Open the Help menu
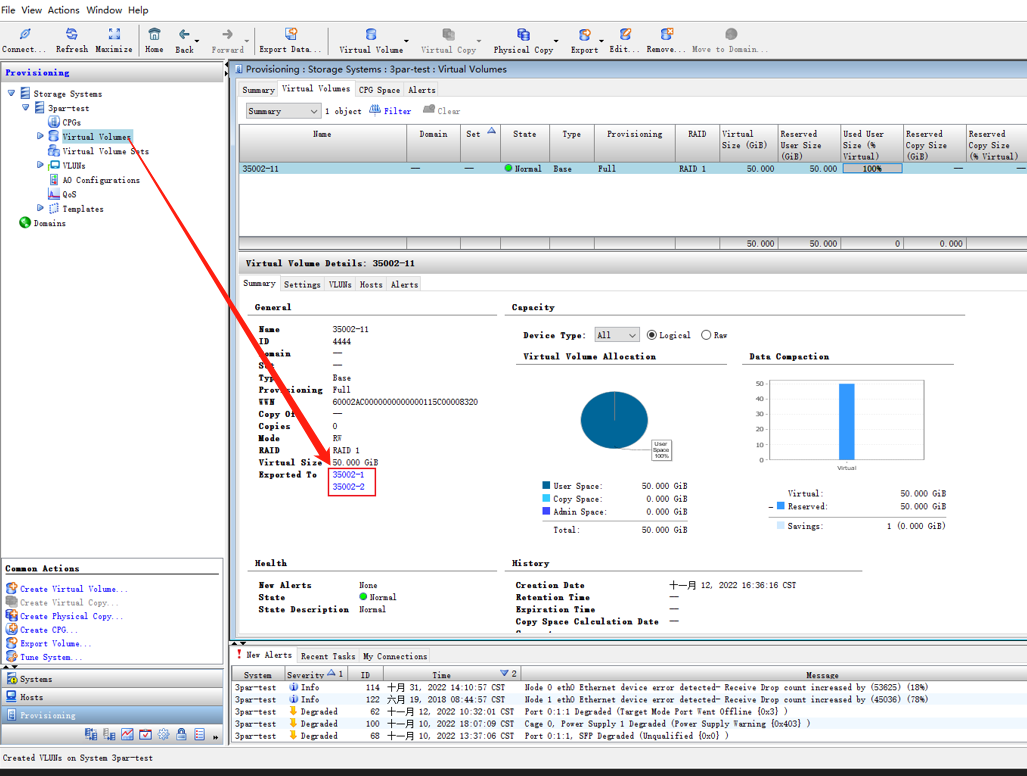Screen dimensions: 1027x776 click(x=138, y=10)
